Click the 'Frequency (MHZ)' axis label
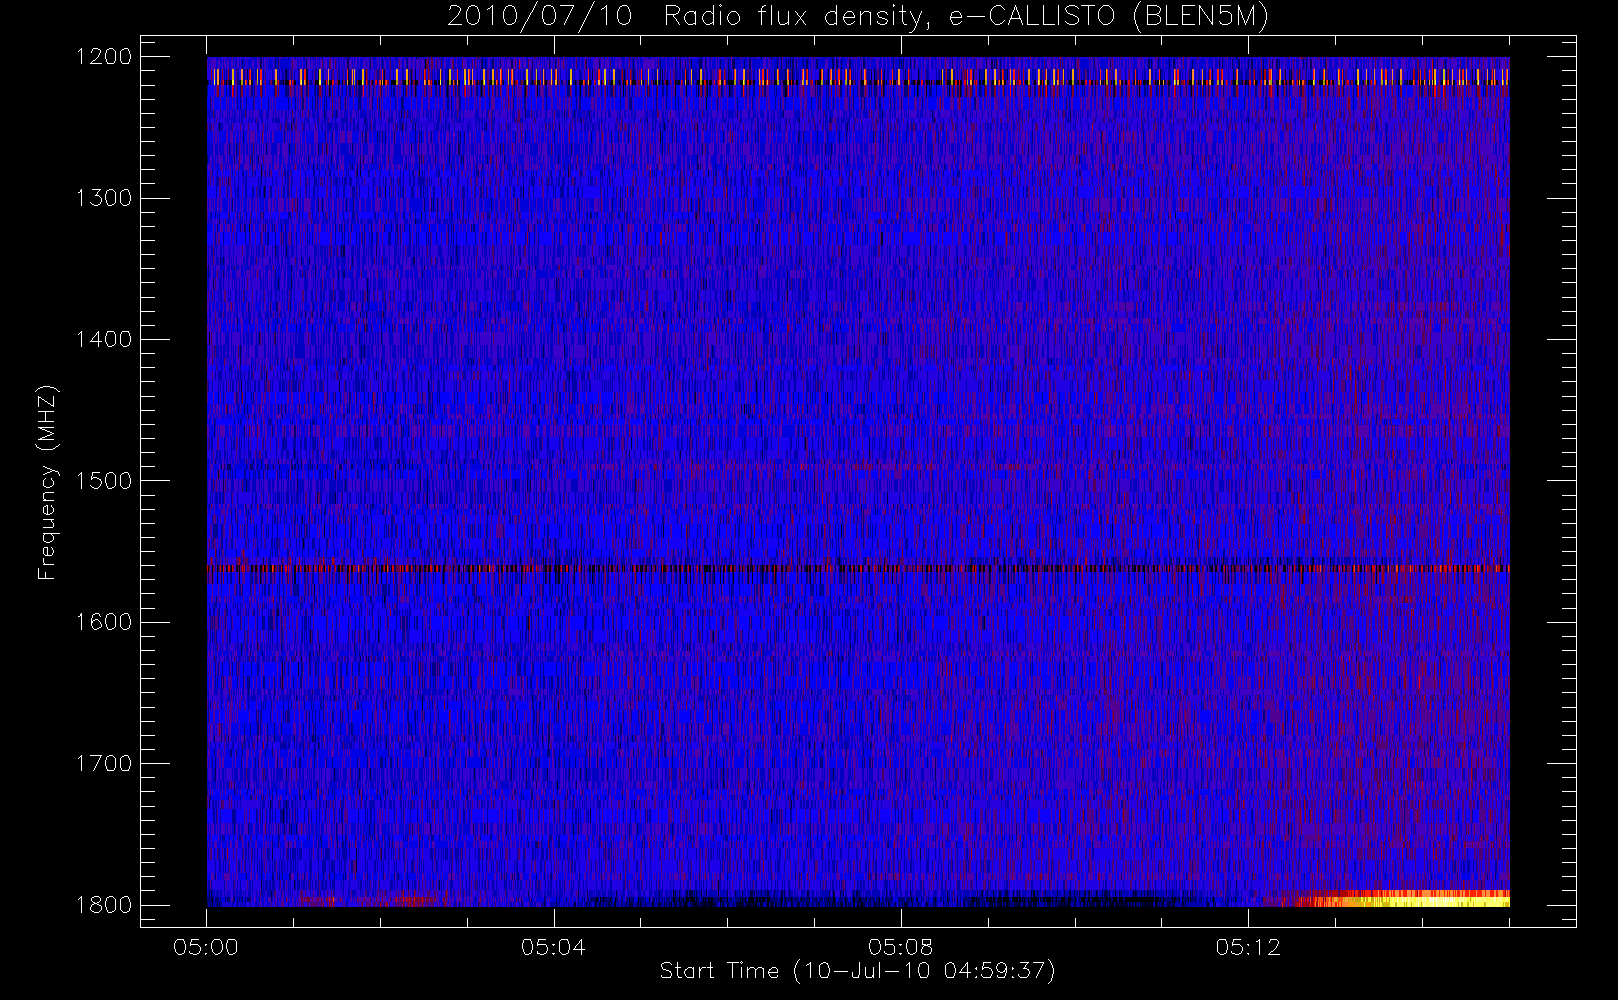This screenshot has width=1618, height=1000. pyautogui.click(x=47, y=482)
